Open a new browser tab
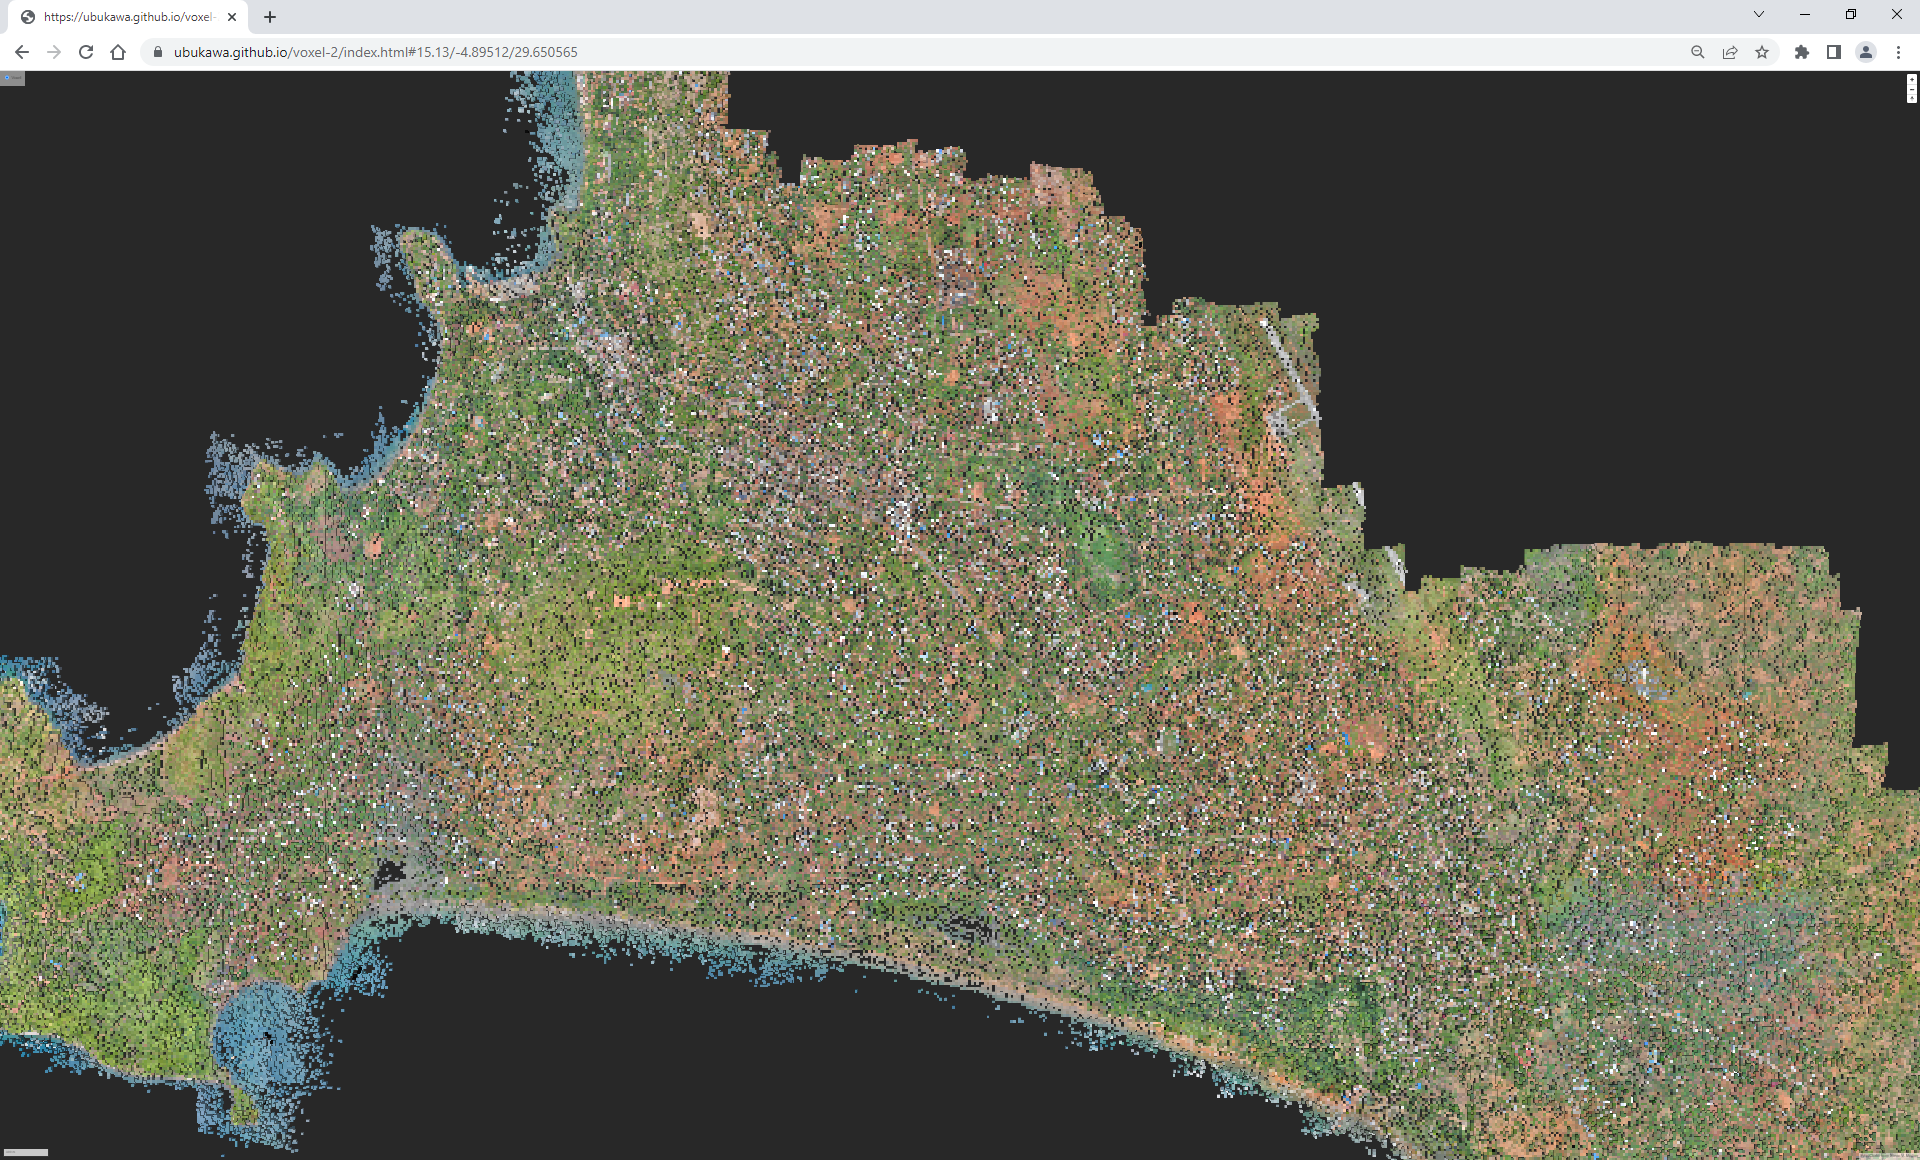Screen dimensions: 1920x1160 (270, 17)
